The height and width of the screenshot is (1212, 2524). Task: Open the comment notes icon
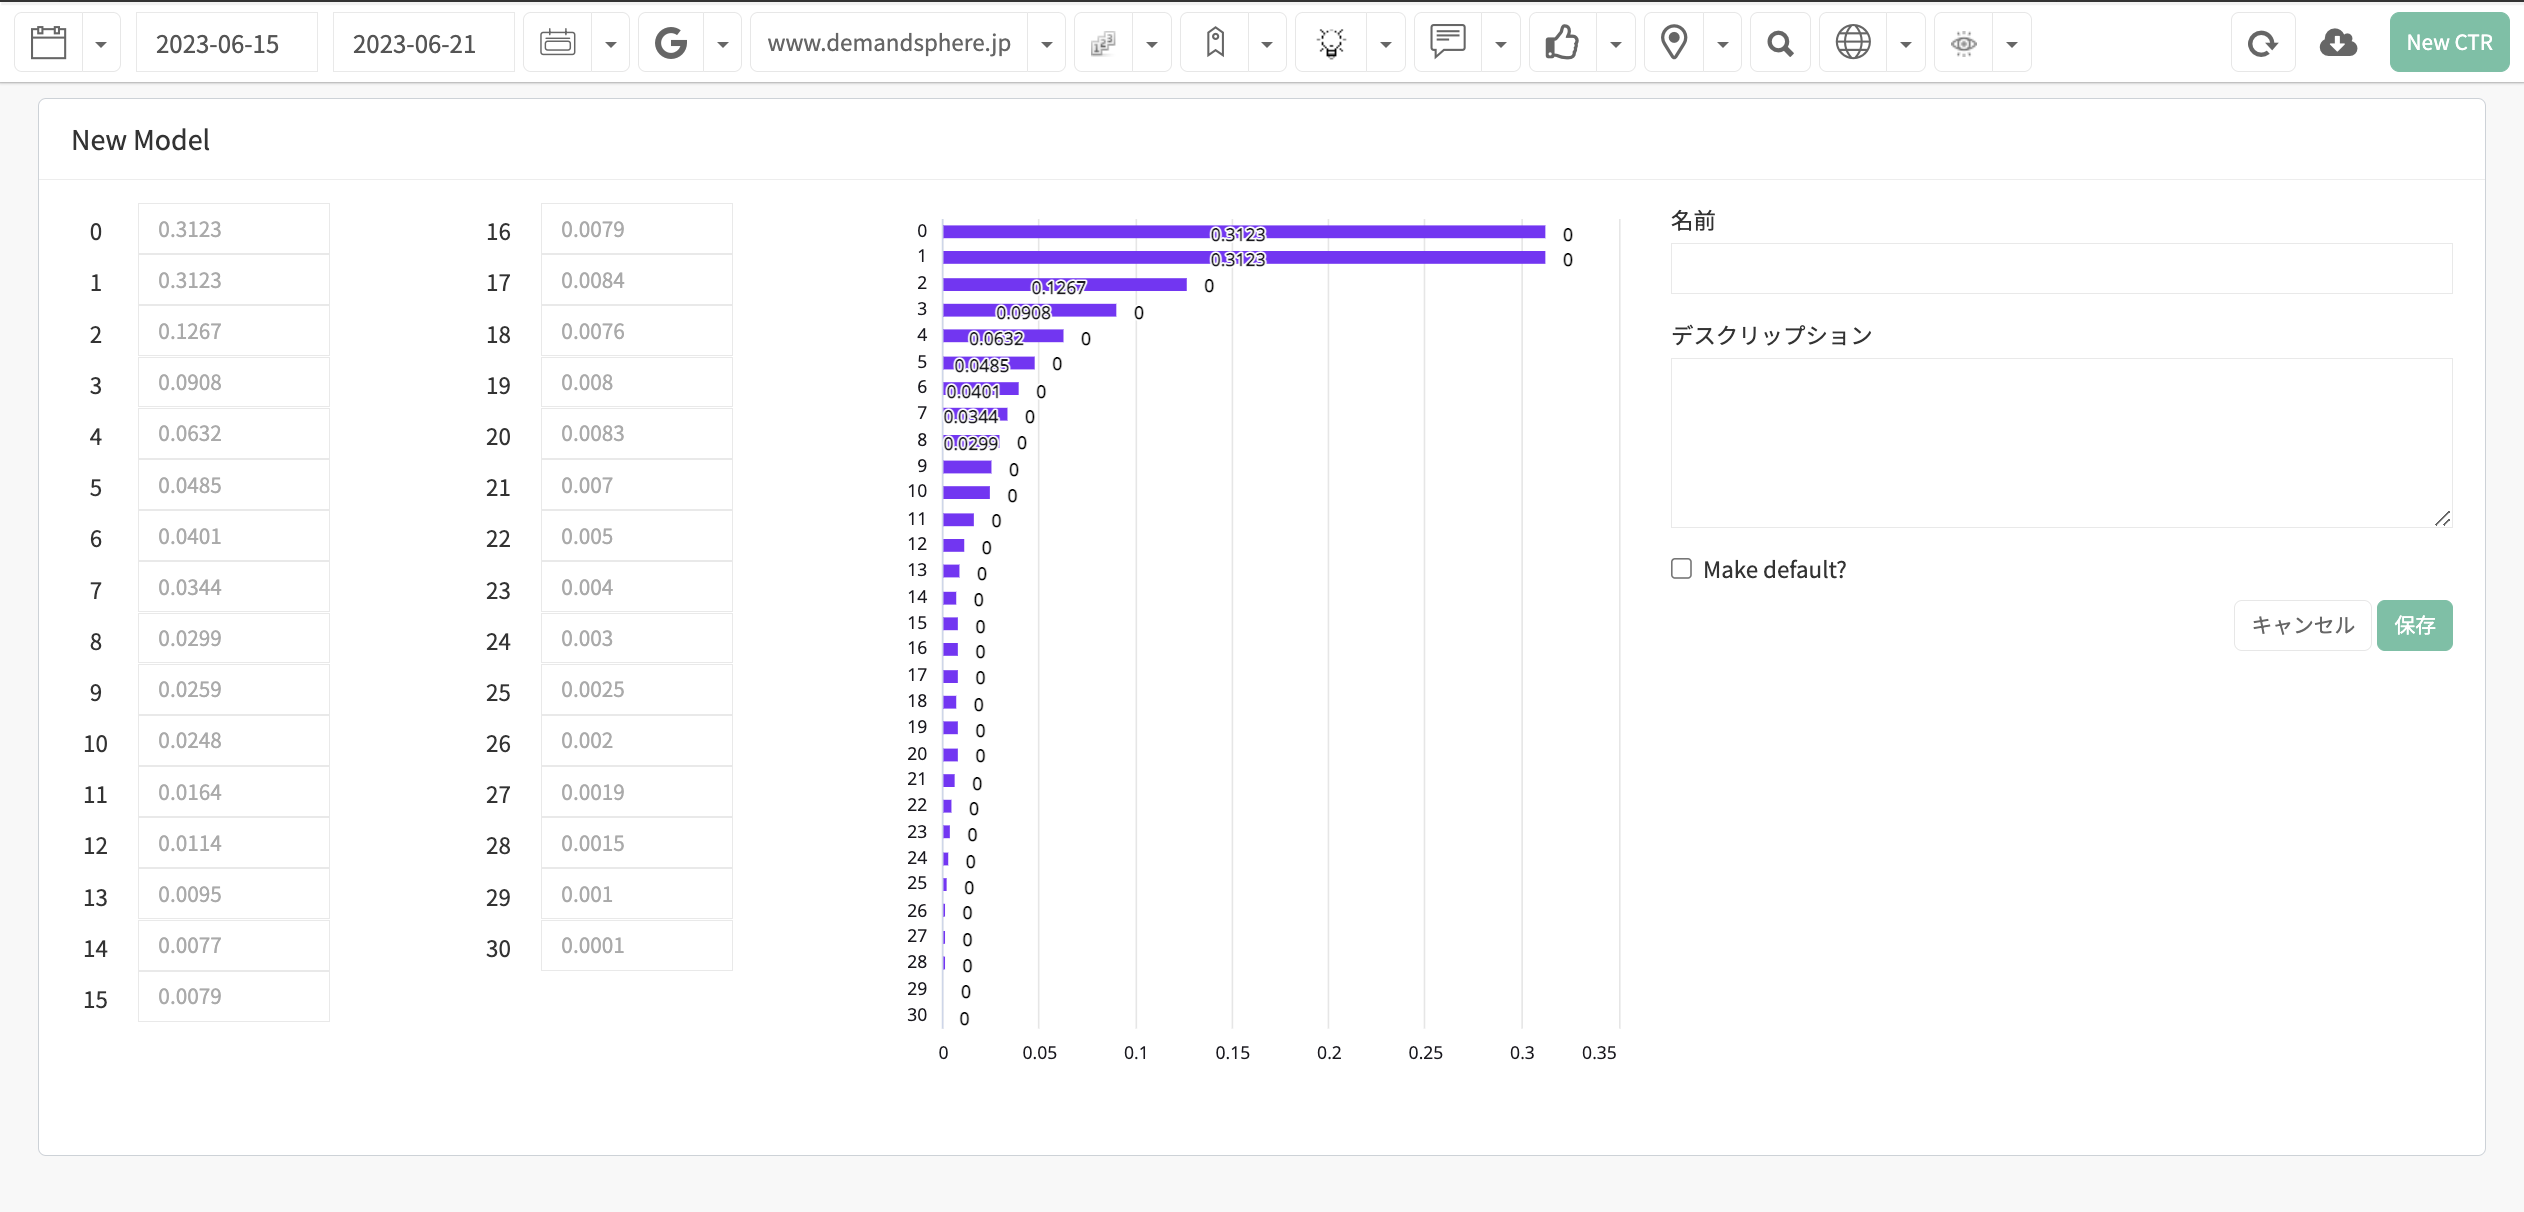coord(1447,42)
